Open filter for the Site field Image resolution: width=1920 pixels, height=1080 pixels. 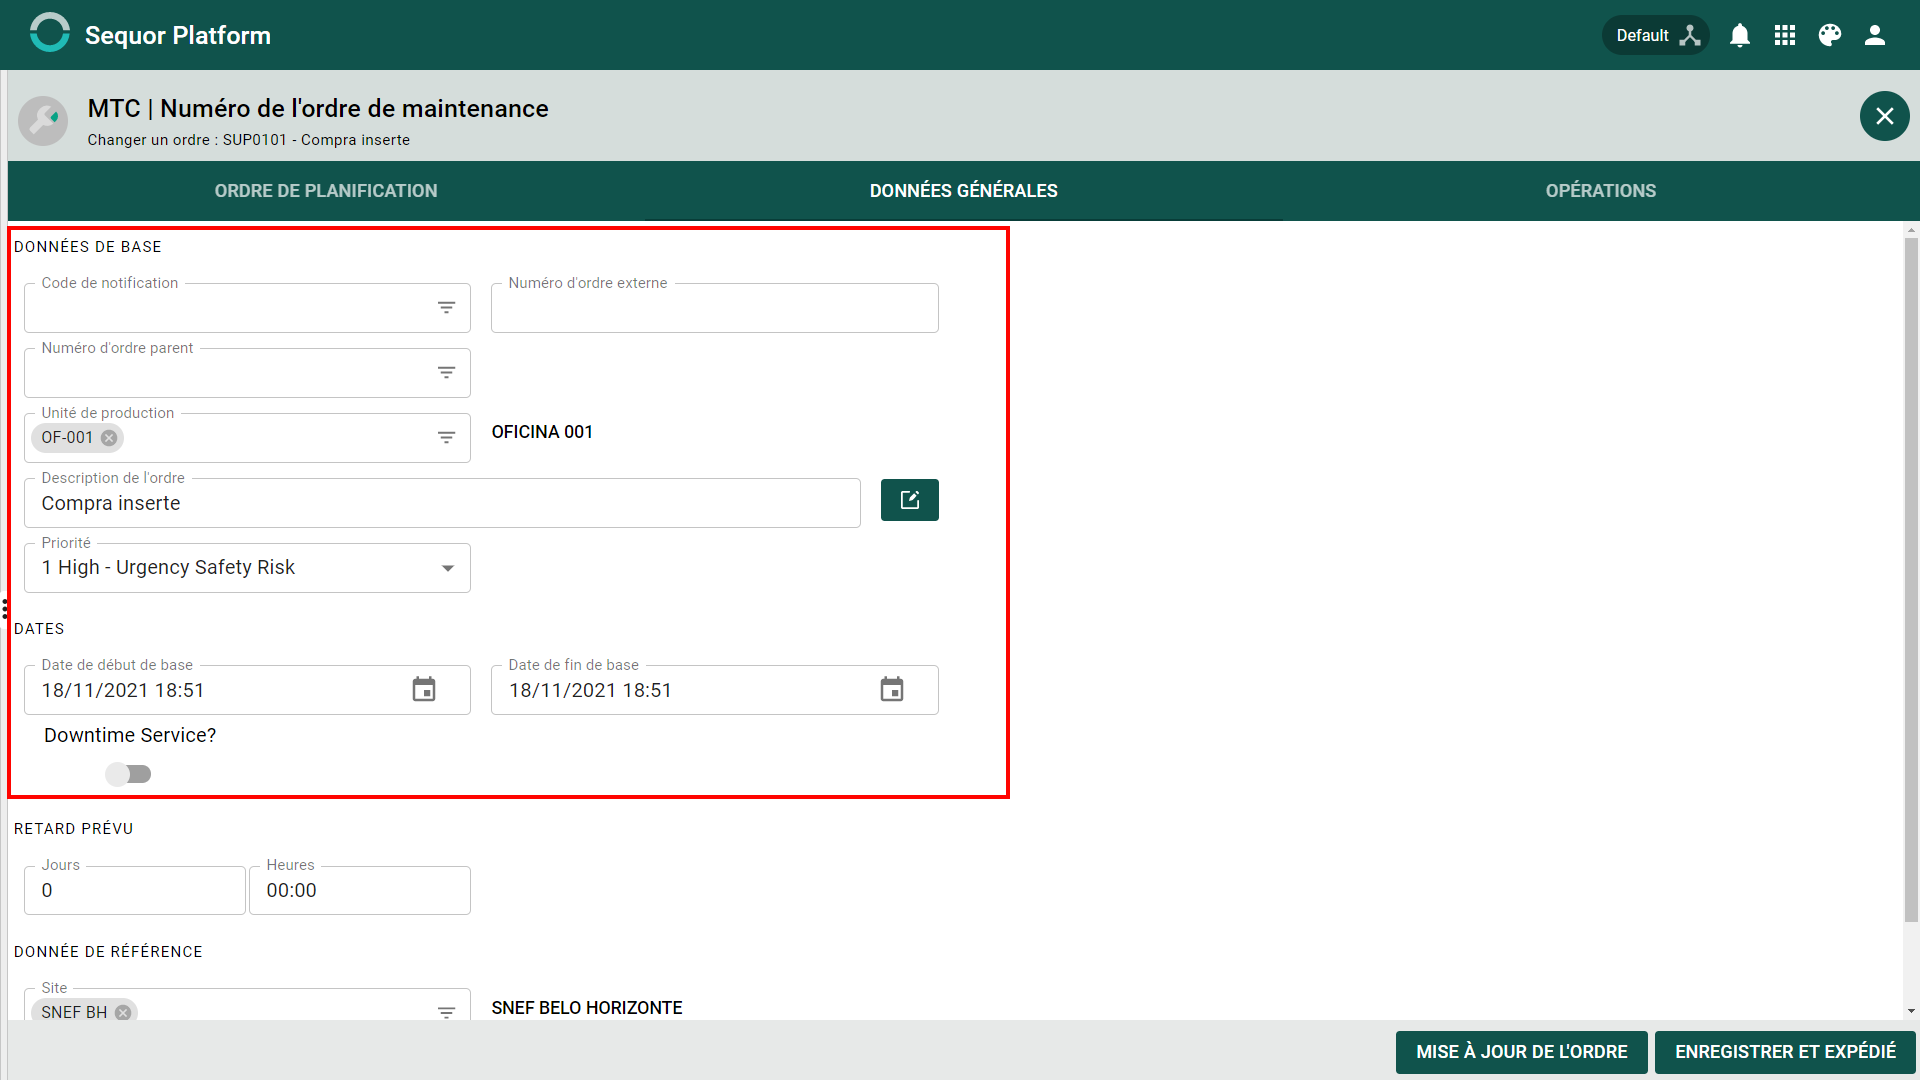click(x=446, y=1012)
